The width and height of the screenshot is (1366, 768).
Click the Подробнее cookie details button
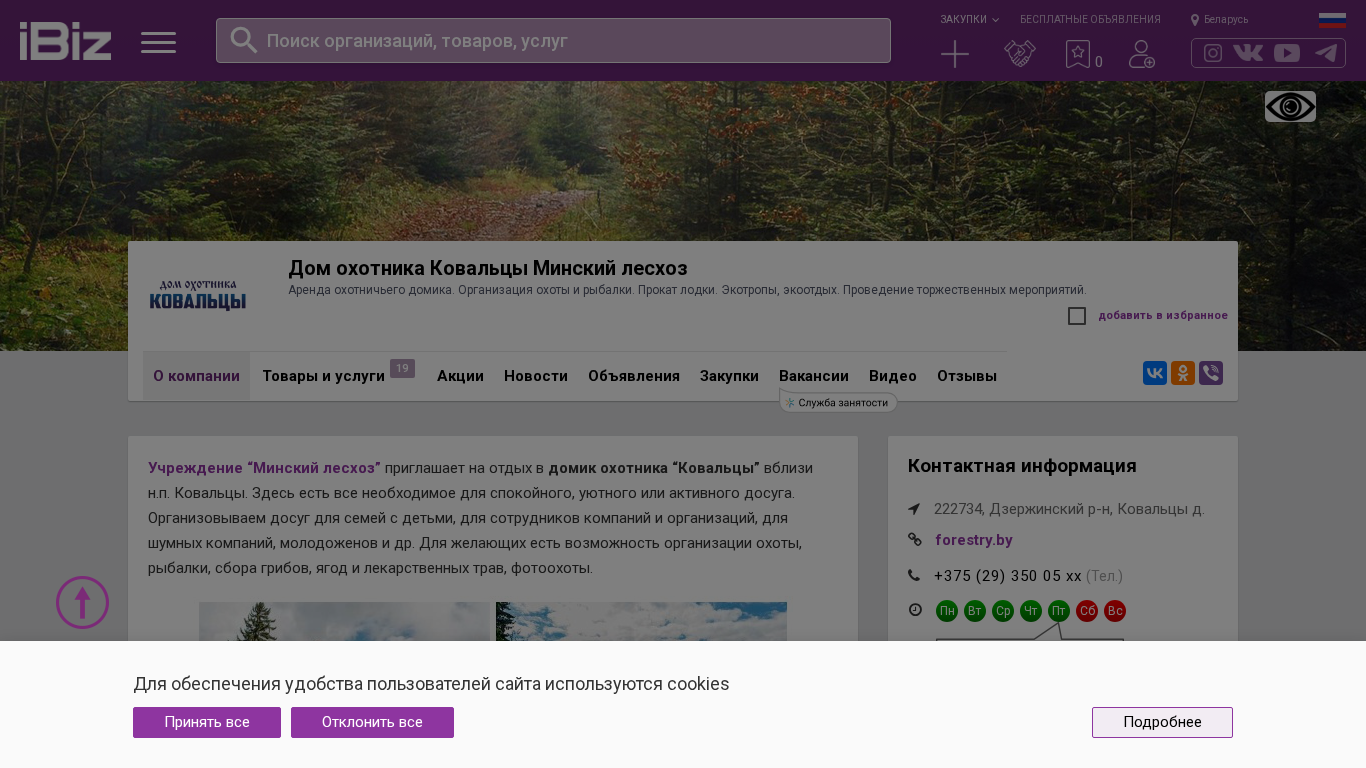(x=1162, y=722)
